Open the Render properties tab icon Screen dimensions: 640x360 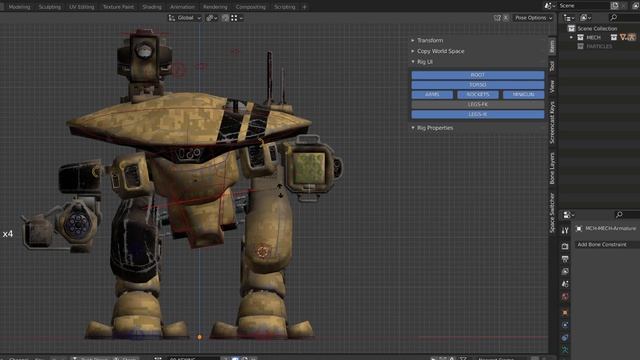[x=565, y=246]
